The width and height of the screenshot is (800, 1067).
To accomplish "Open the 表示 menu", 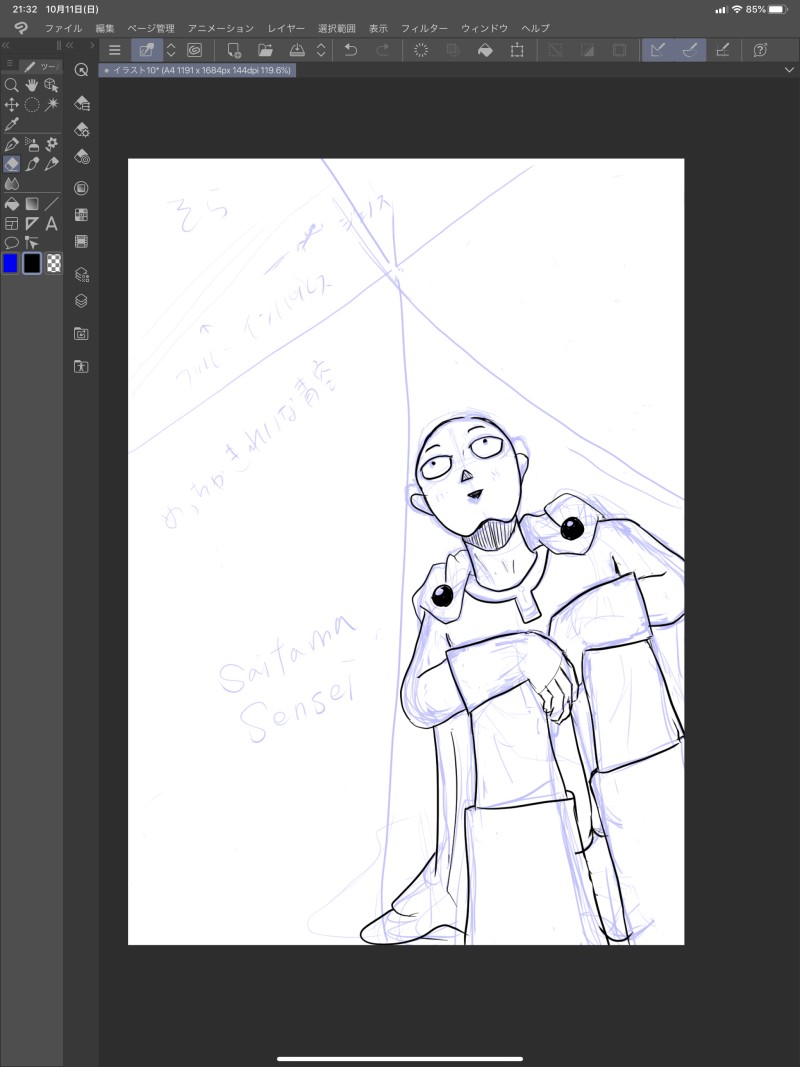I will (378, 29).
